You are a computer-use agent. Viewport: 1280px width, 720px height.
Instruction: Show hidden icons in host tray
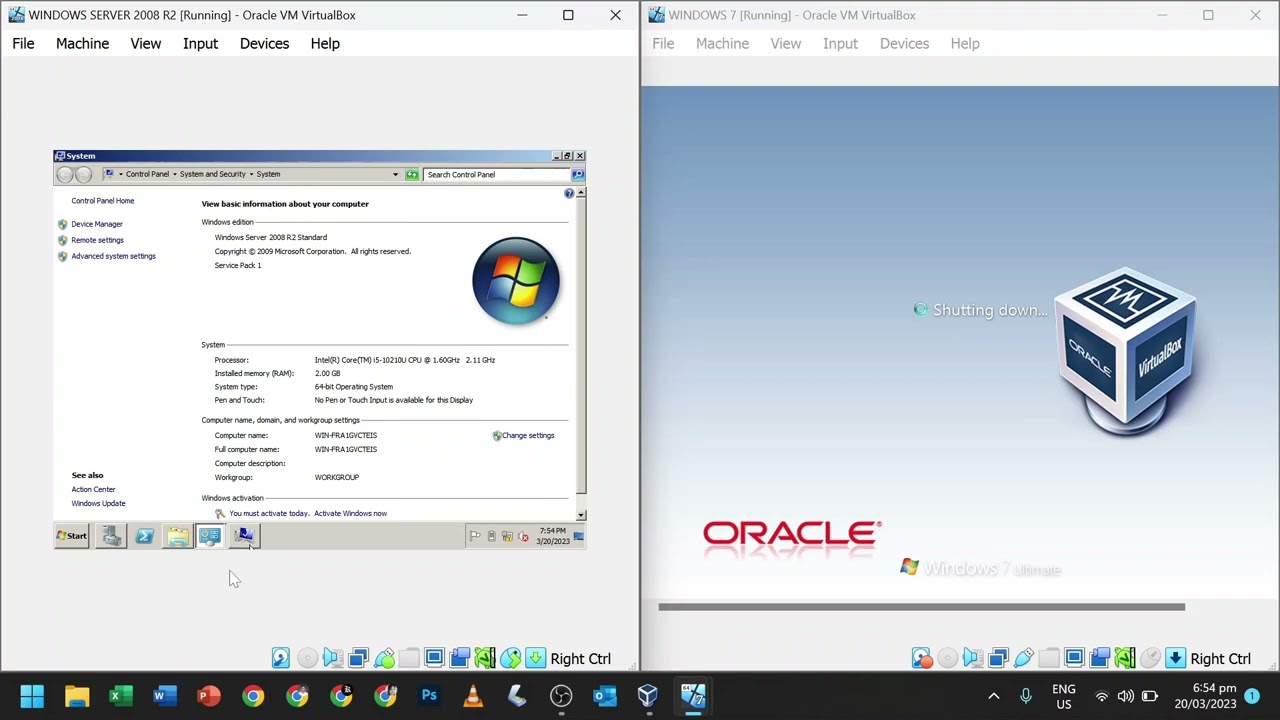(994, 696)
